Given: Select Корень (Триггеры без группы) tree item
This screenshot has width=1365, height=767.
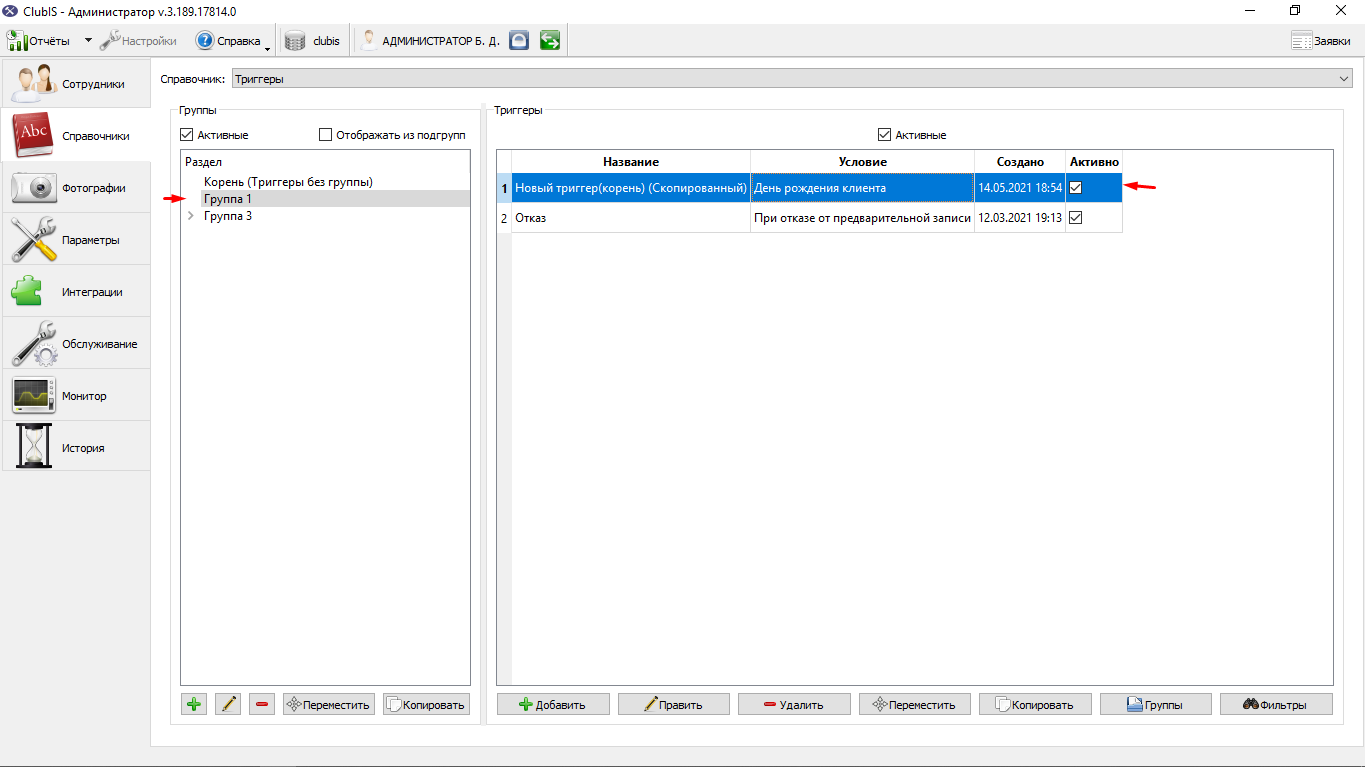Looking at the screenshot, I should click(288, 182).
